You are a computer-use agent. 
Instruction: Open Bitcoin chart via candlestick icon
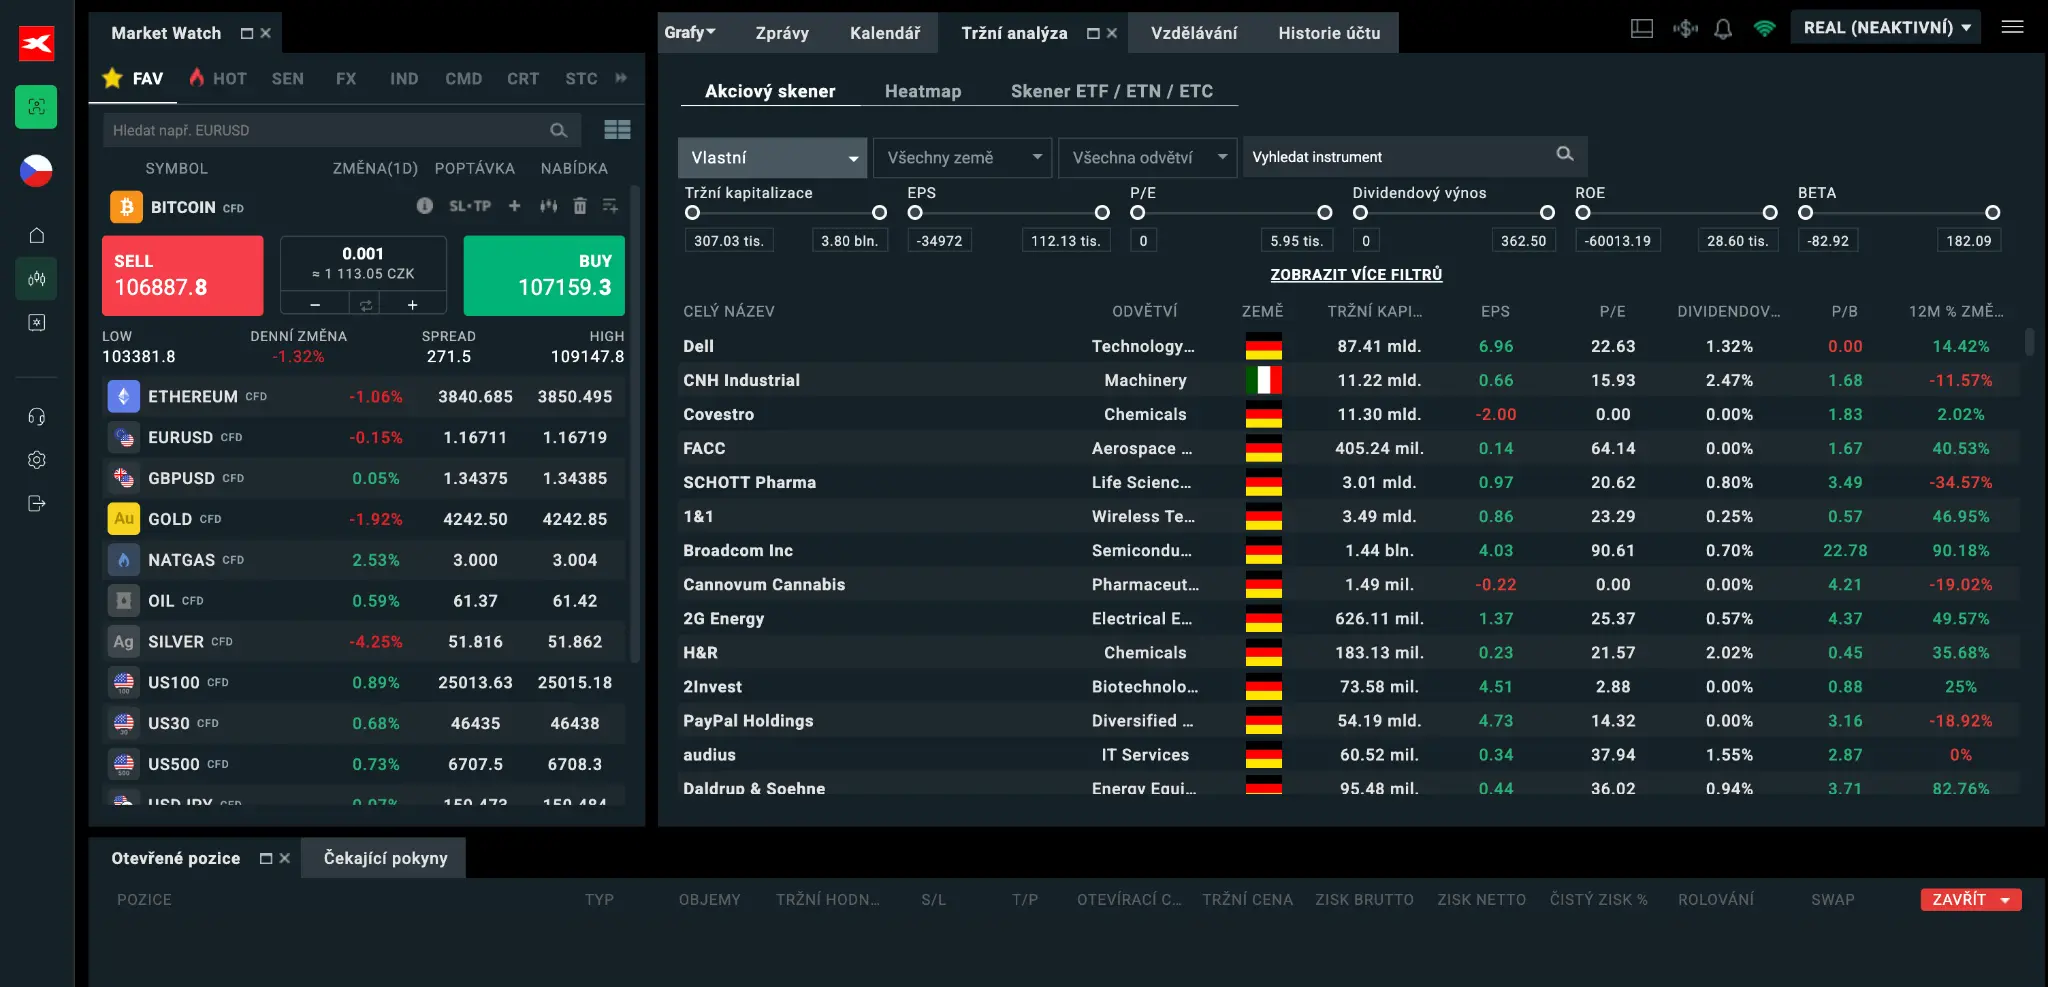click(x=548, y=206)
